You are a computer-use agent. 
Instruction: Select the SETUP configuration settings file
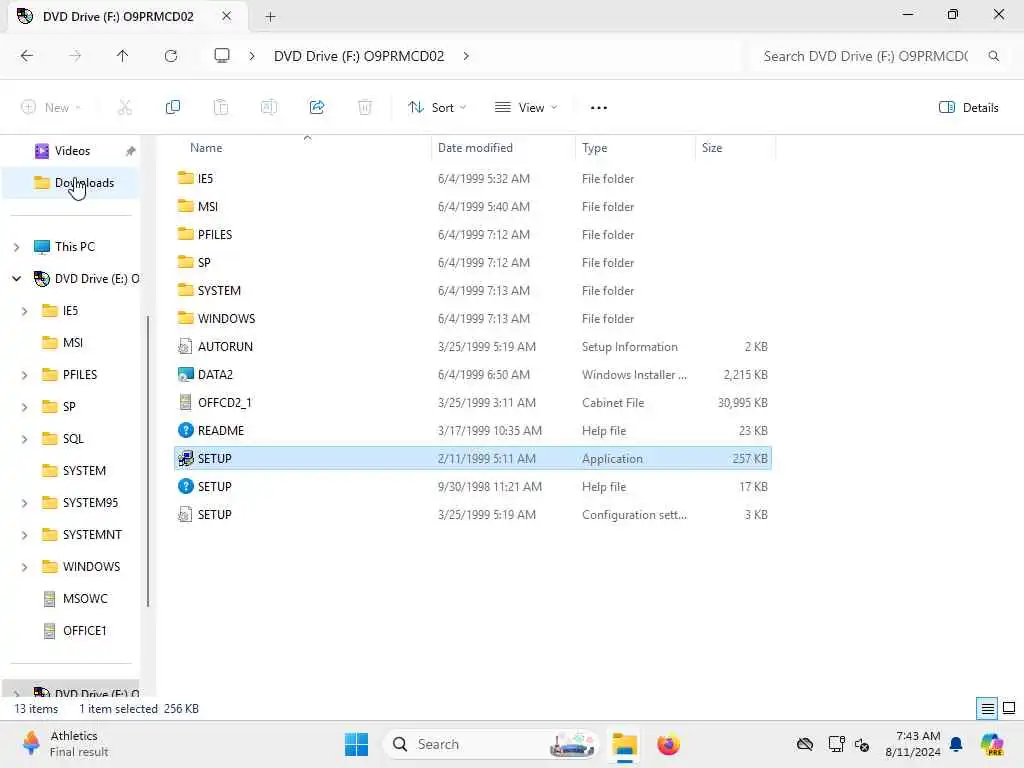(x=473, y=515)
